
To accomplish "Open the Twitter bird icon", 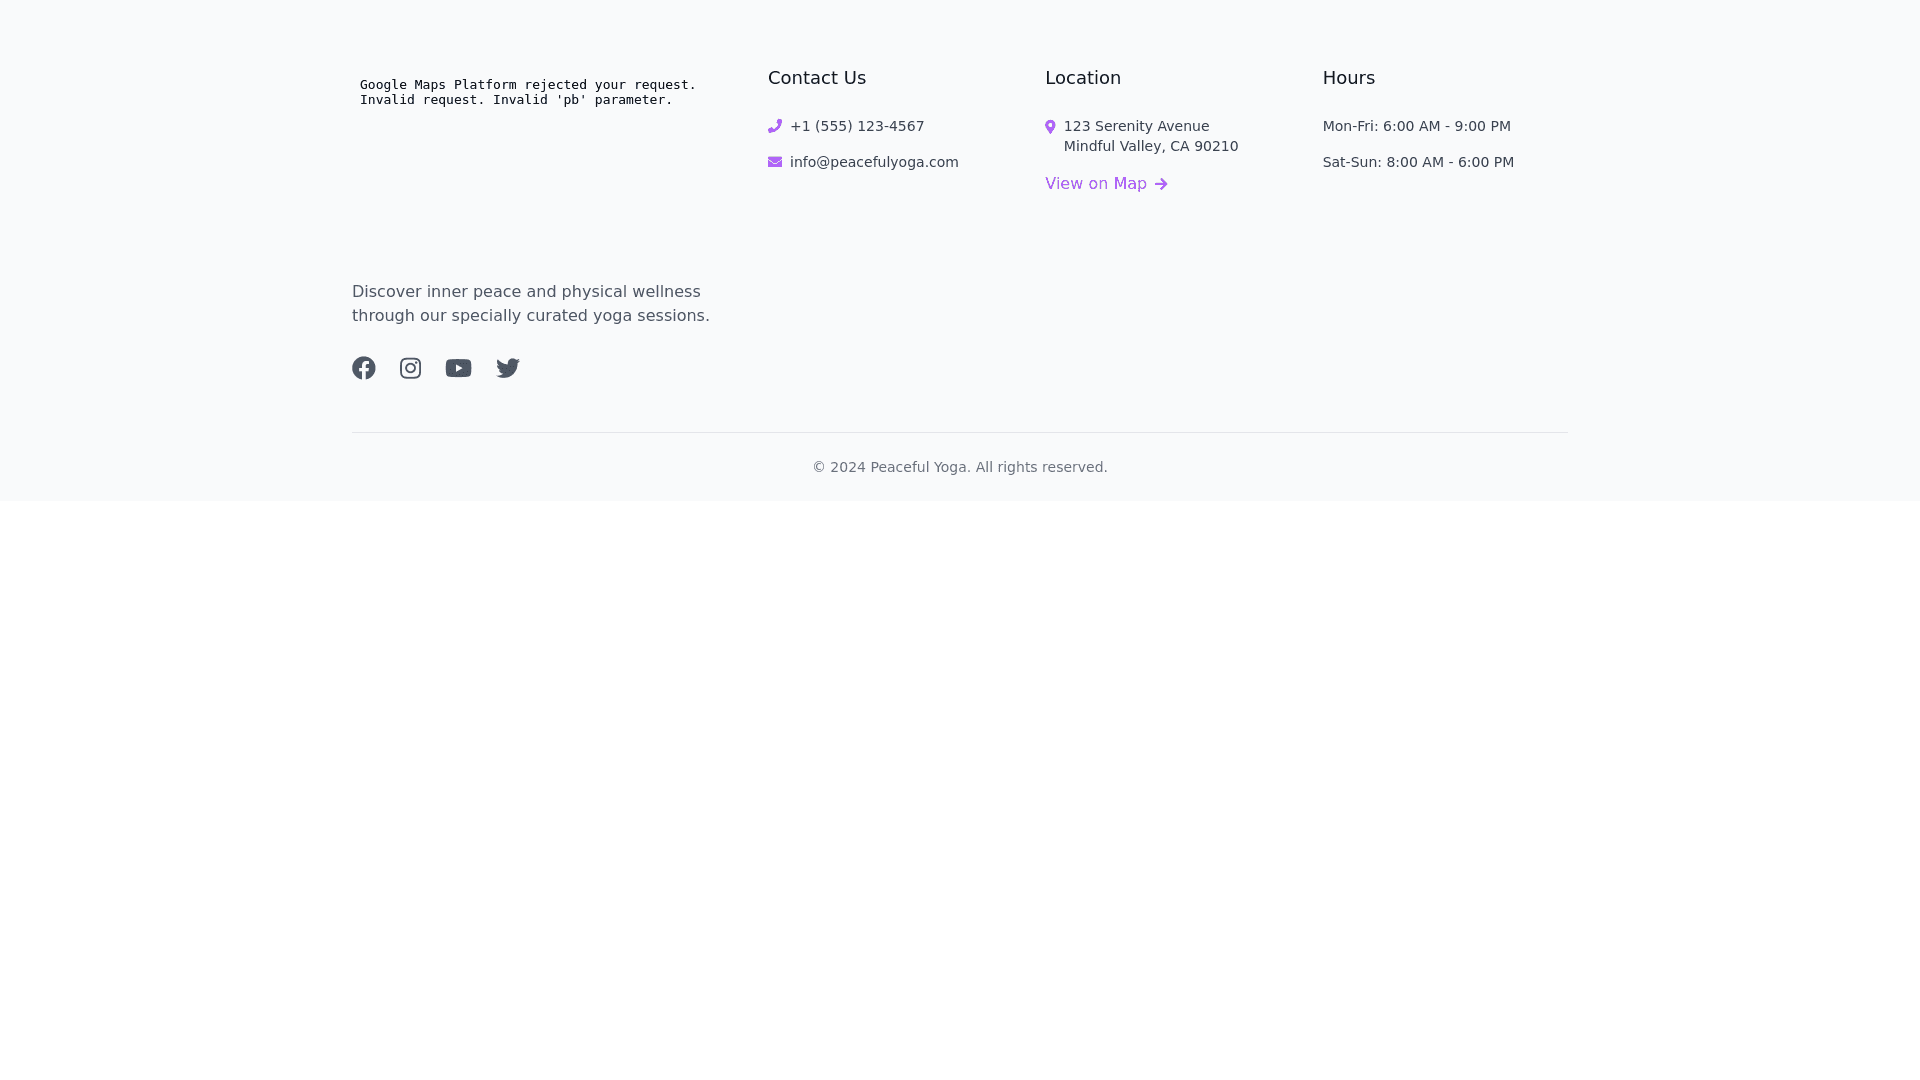I will 508,368.
